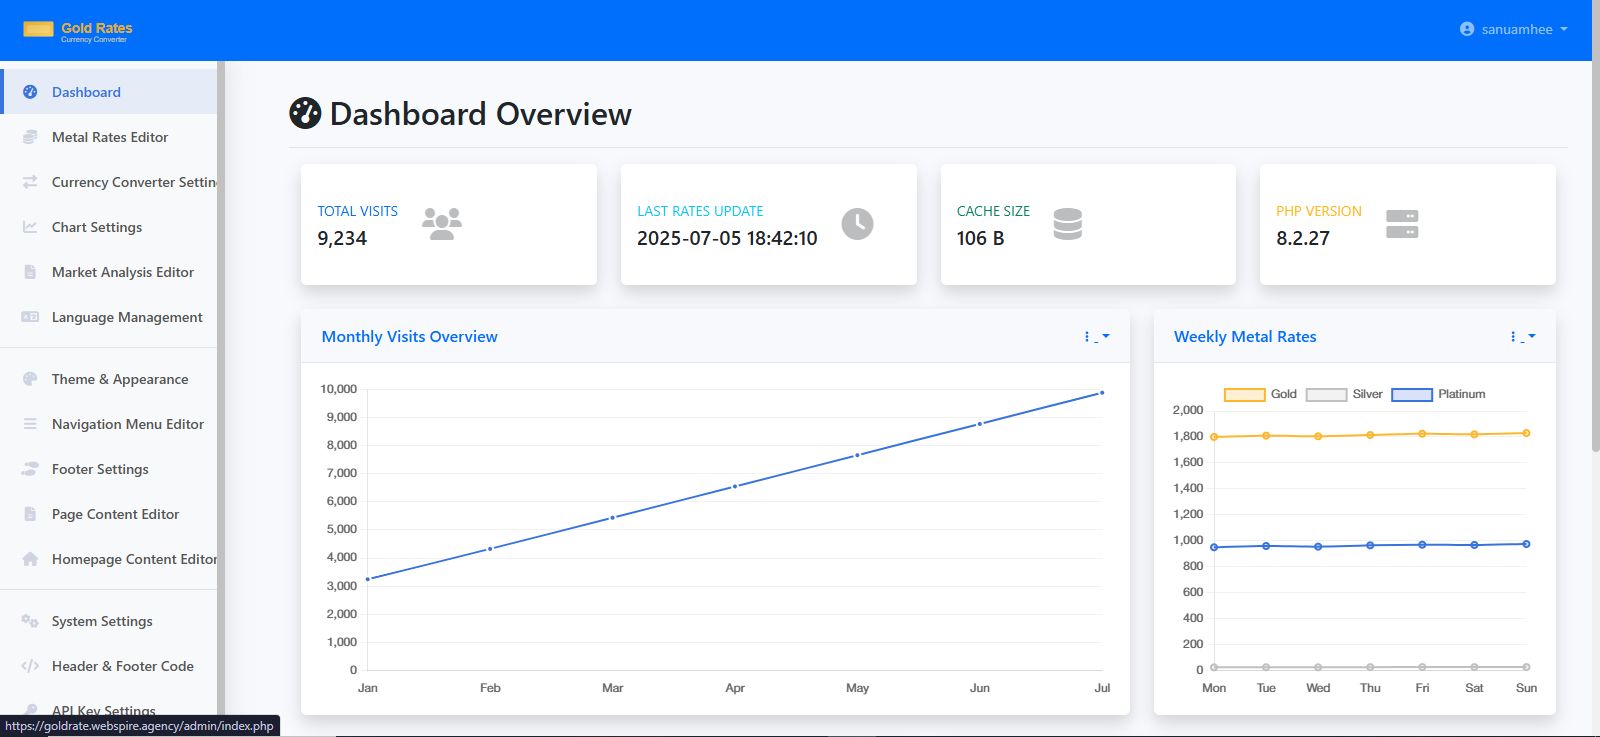
Task: Click the Cache Size database icon
Action: pos(1068,224)
